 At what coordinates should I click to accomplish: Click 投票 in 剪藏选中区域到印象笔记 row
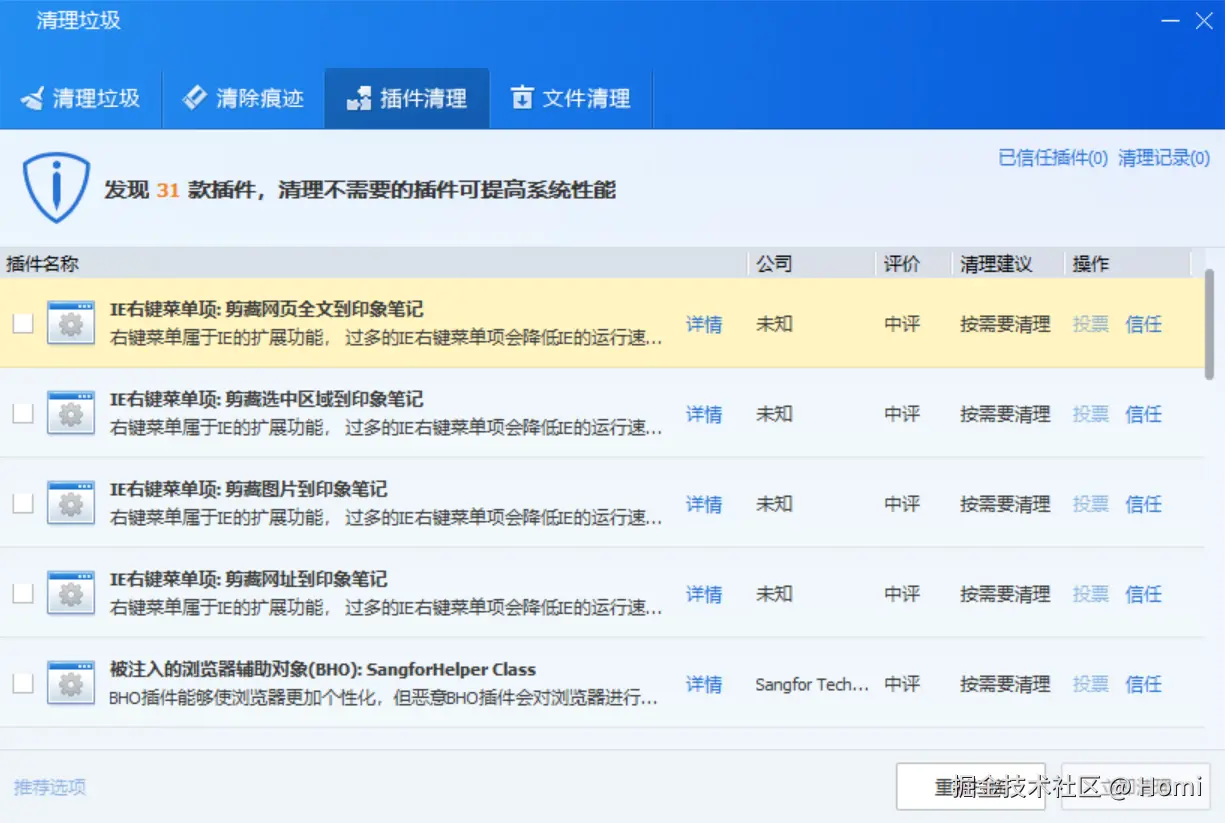1091,414
